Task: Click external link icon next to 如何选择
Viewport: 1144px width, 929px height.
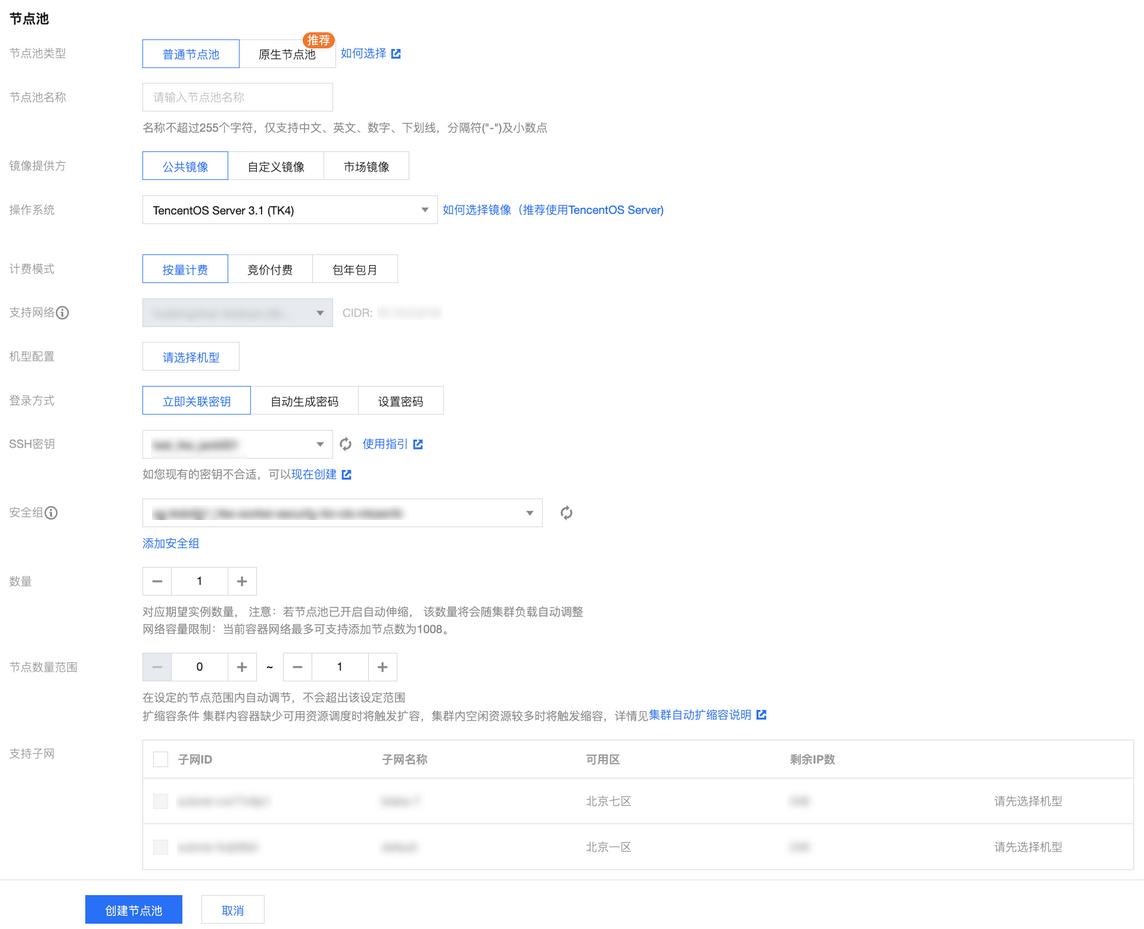Action: pyautogui.click(x=396, y=53)
